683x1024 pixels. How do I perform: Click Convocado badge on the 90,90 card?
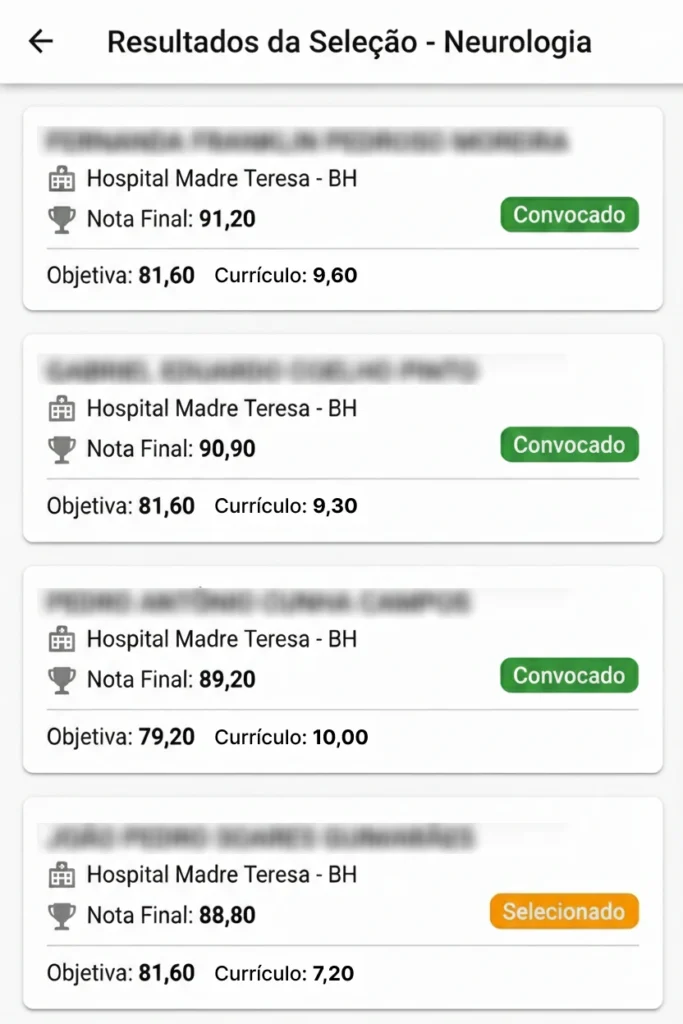pos(569,445)
